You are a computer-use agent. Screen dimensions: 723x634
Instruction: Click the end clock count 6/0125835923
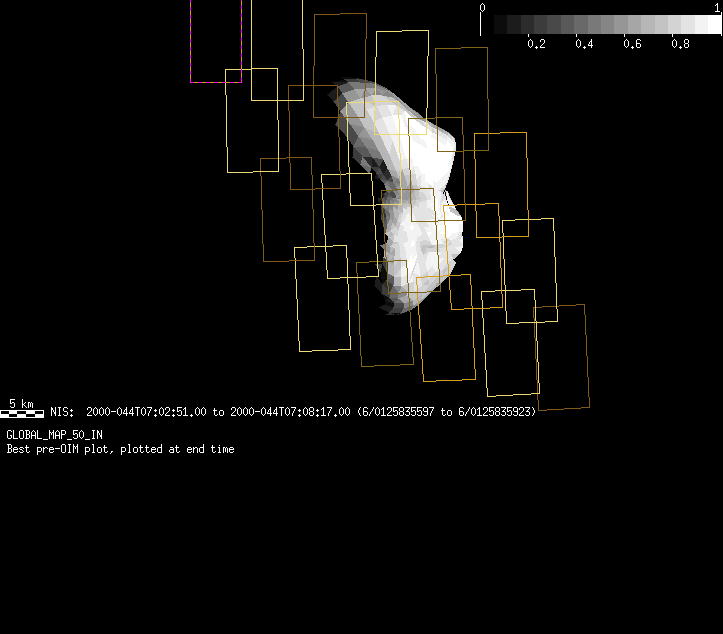coord(495,412)
